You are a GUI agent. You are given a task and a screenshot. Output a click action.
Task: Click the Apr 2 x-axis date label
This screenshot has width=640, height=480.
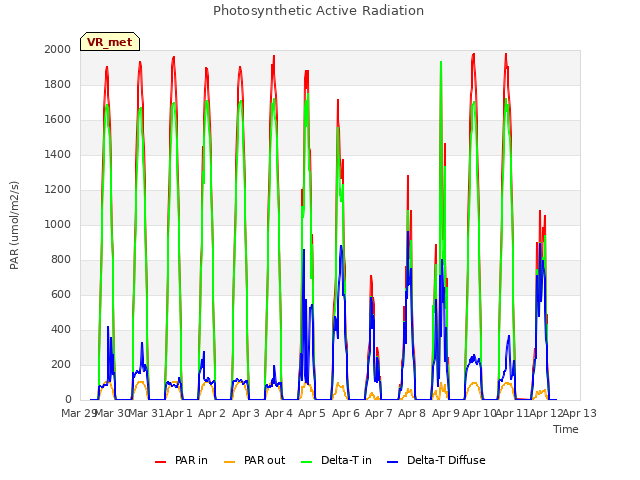click(212, 413)
